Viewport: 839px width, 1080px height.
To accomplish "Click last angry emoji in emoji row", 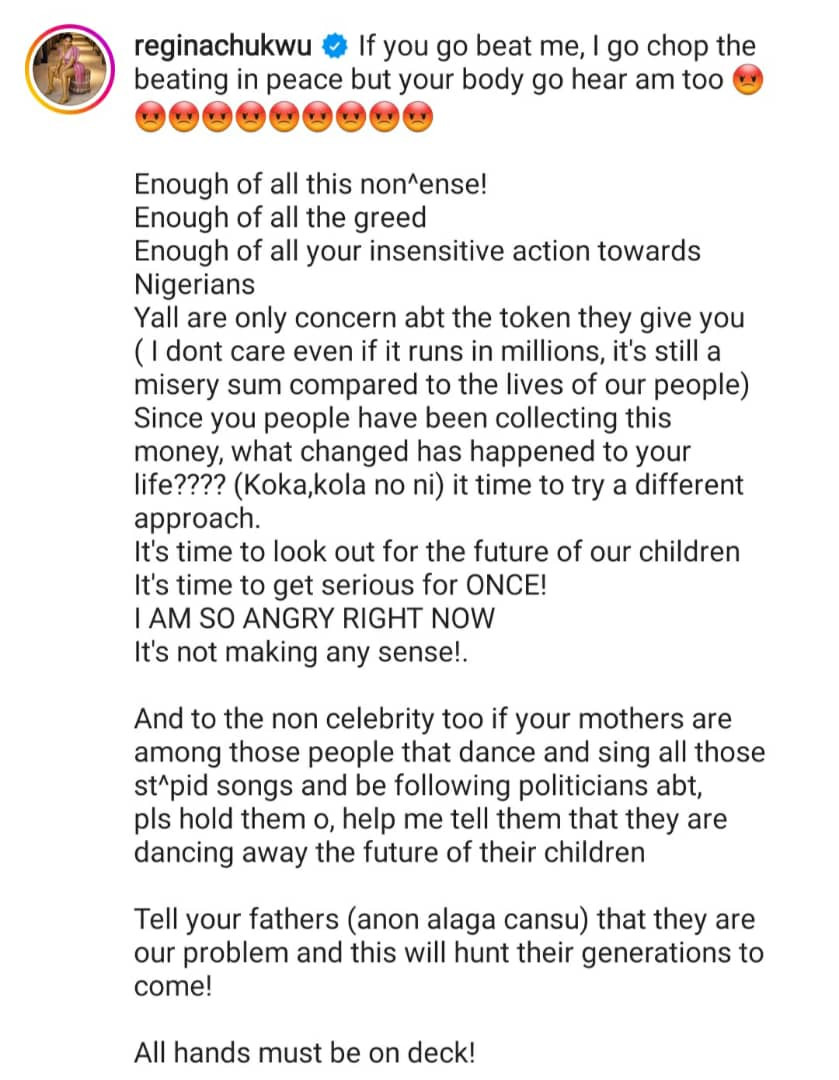I will [417, 116].
